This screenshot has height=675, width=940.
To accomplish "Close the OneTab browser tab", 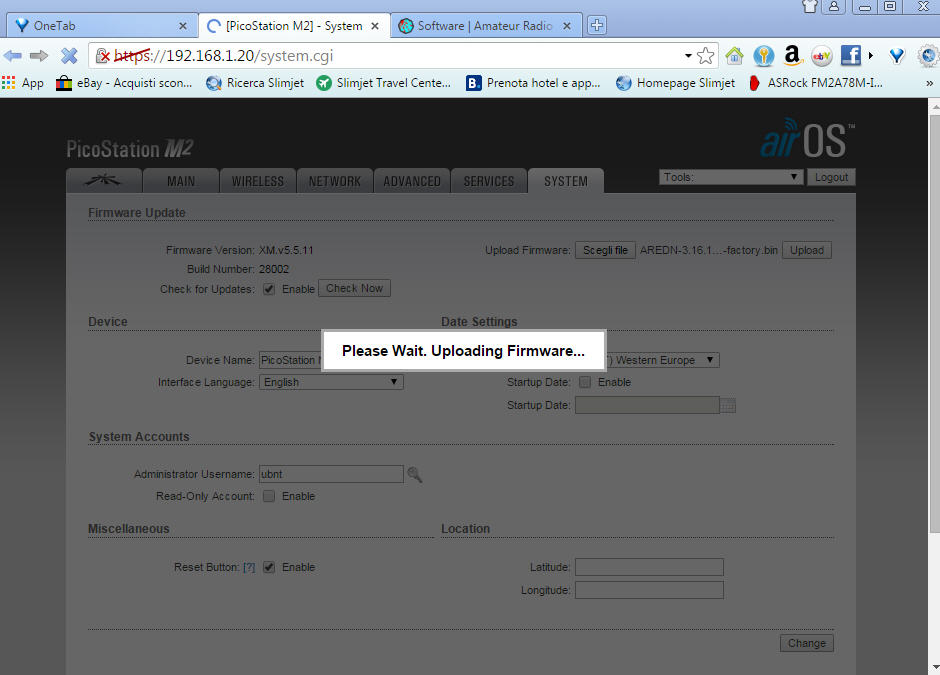I will pyautogui.click(x=183, y=26).
